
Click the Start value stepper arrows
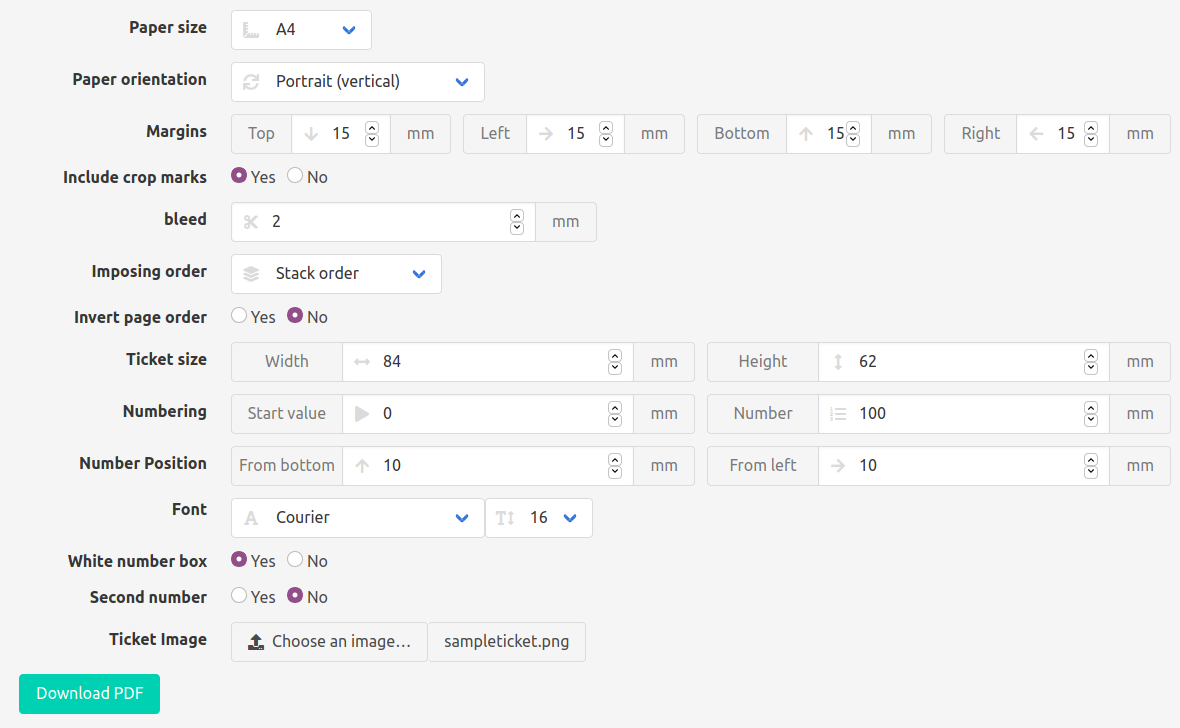pyautogui.click(x=615, y=414)
